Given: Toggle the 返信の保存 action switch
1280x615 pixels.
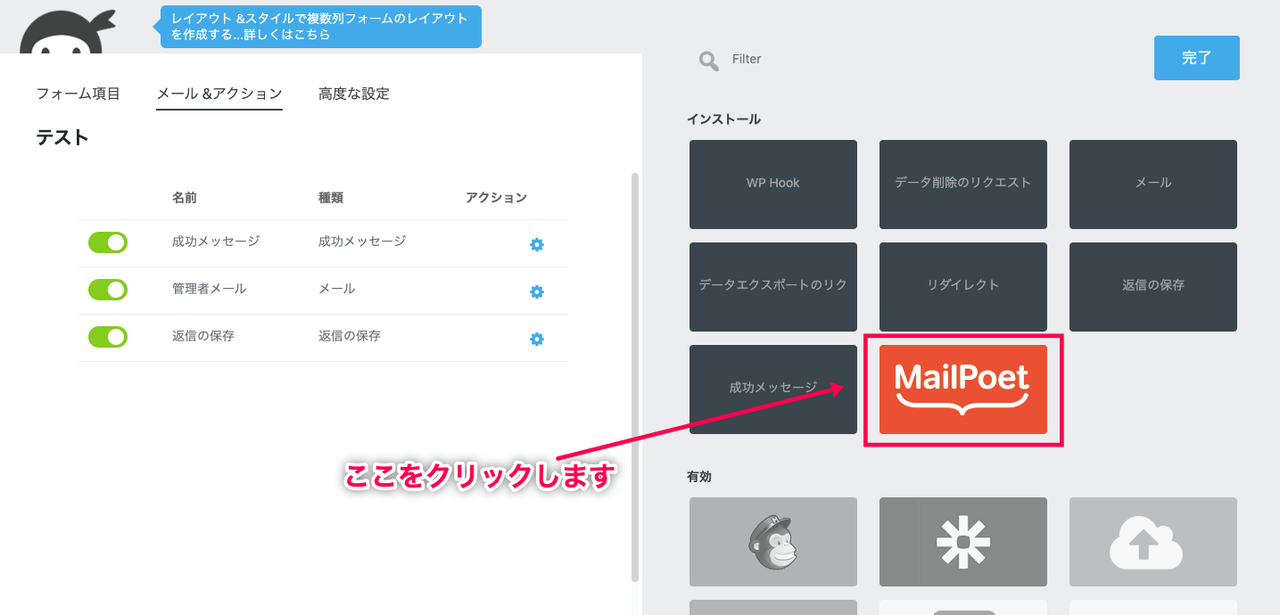Looking at the screenshot, I should click(x=108, y=337).
